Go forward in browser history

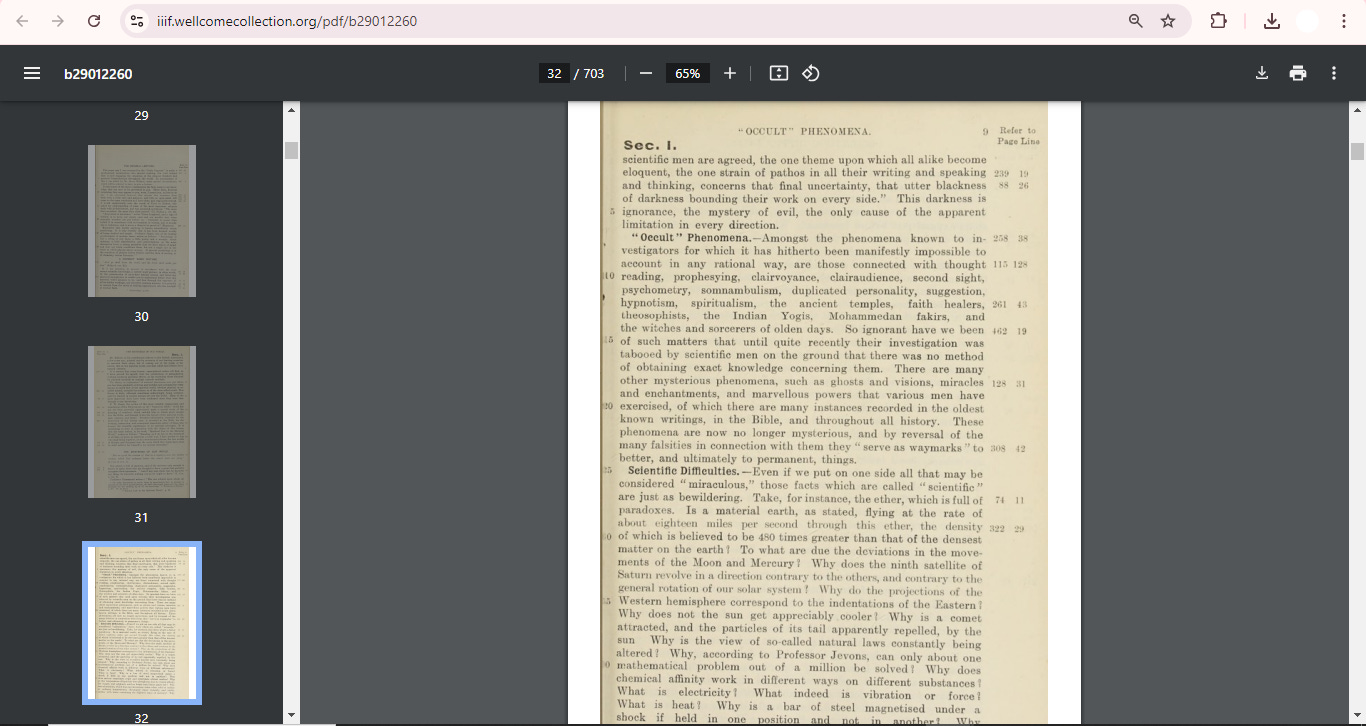[x=58, y=21]
